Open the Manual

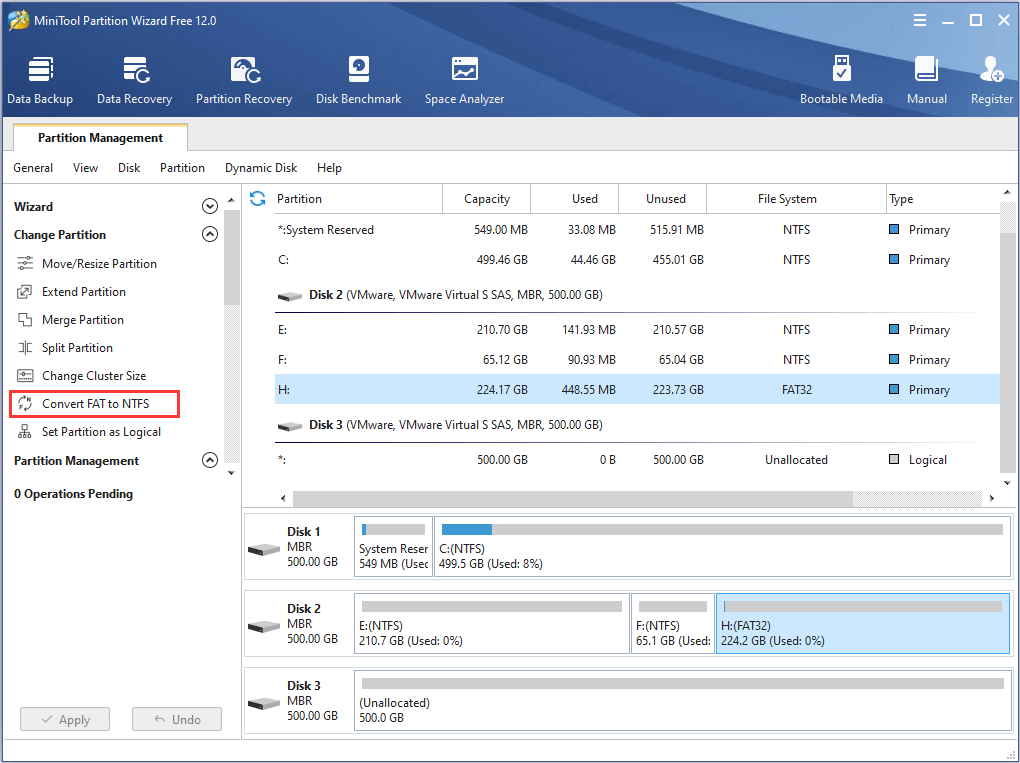(x=927, y=81)
